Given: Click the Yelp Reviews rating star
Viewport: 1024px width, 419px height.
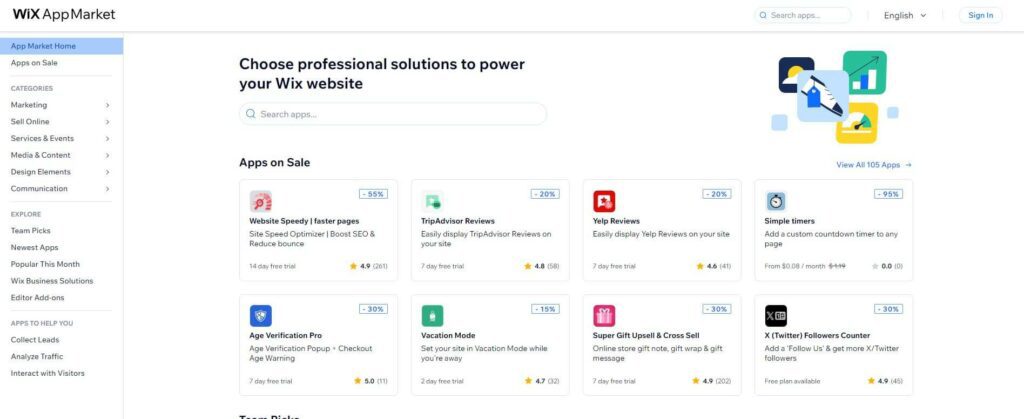Looking at the screenshot, I should click(700, 266).
